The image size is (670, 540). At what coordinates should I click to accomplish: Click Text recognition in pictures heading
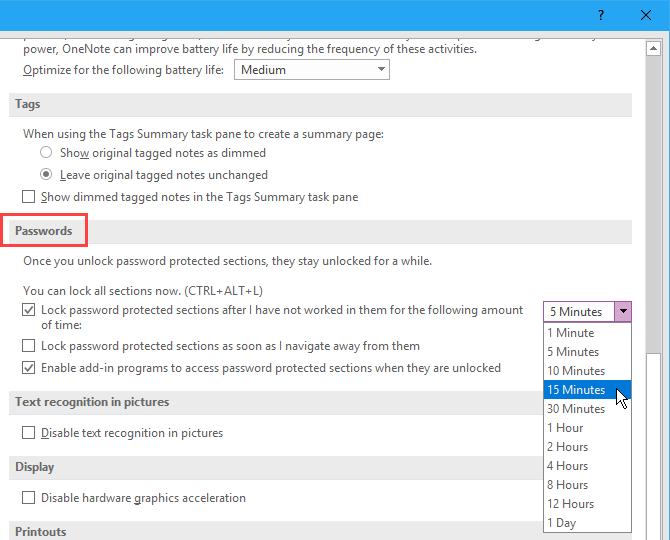coord(92,402)
